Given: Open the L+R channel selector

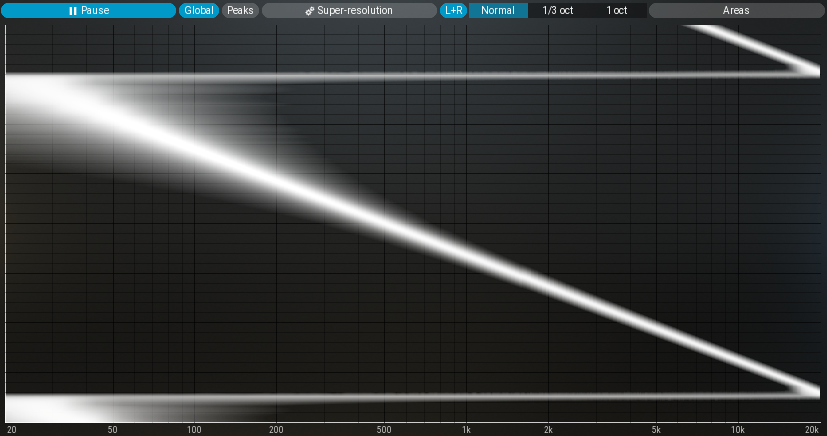Looking at the screenshot, I should (454, 11).
